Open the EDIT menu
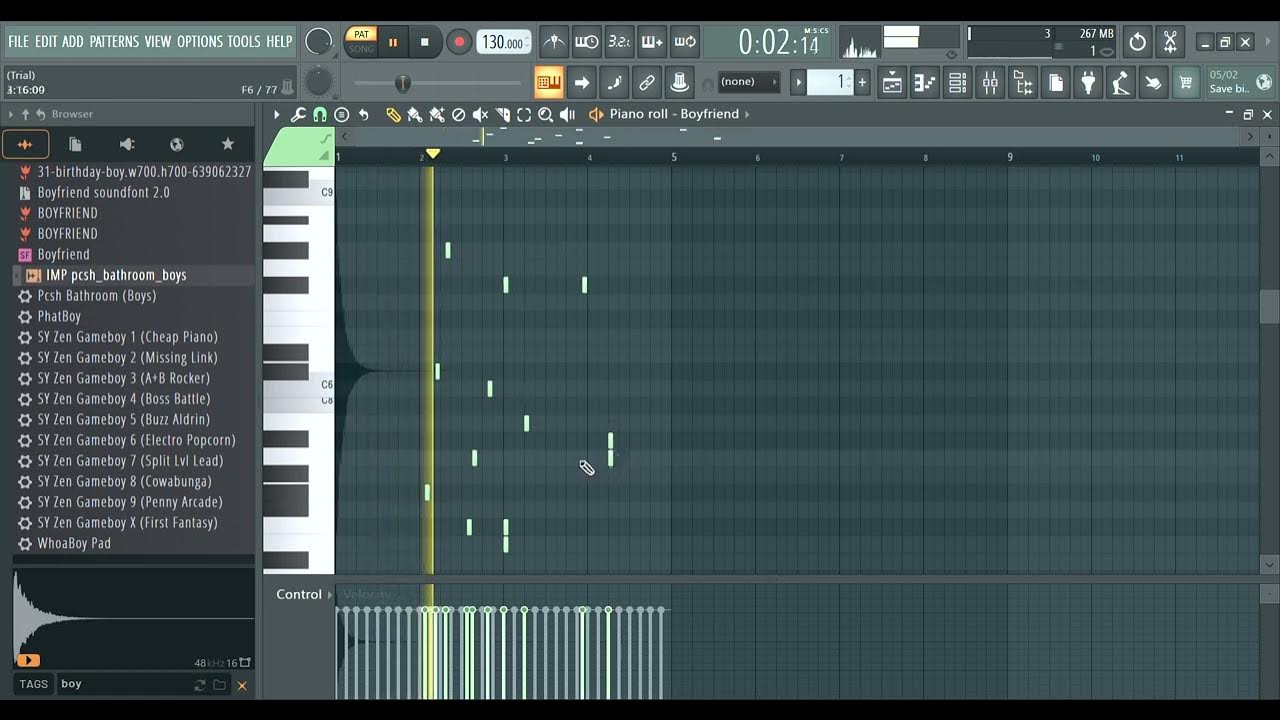1280x720 pixels. click(x=46, y=41)
